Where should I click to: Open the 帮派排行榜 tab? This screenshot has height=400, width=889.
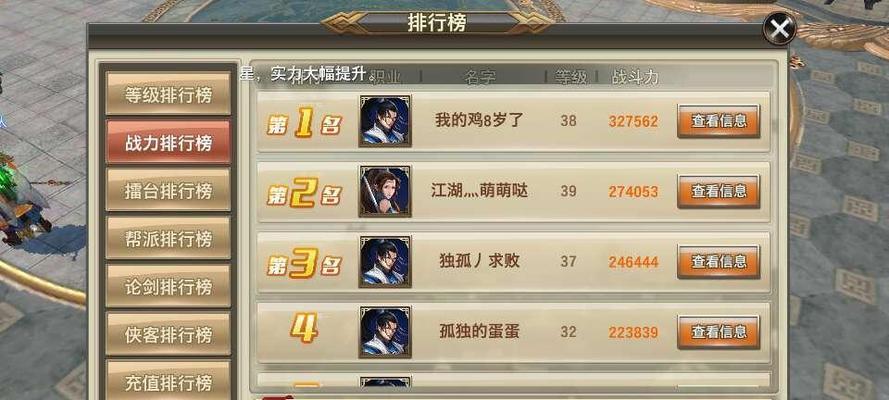pos(168,239)
